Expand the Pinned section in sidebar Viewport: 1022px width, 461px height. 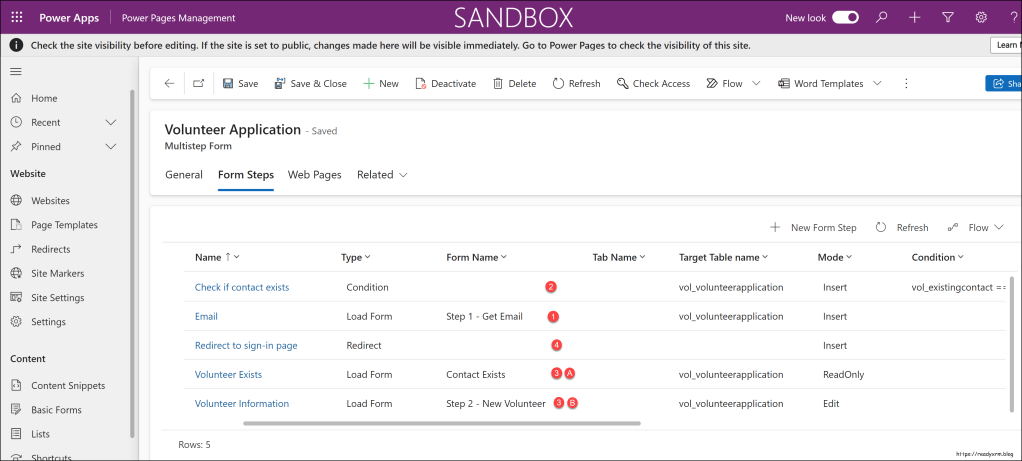point(111,146)
